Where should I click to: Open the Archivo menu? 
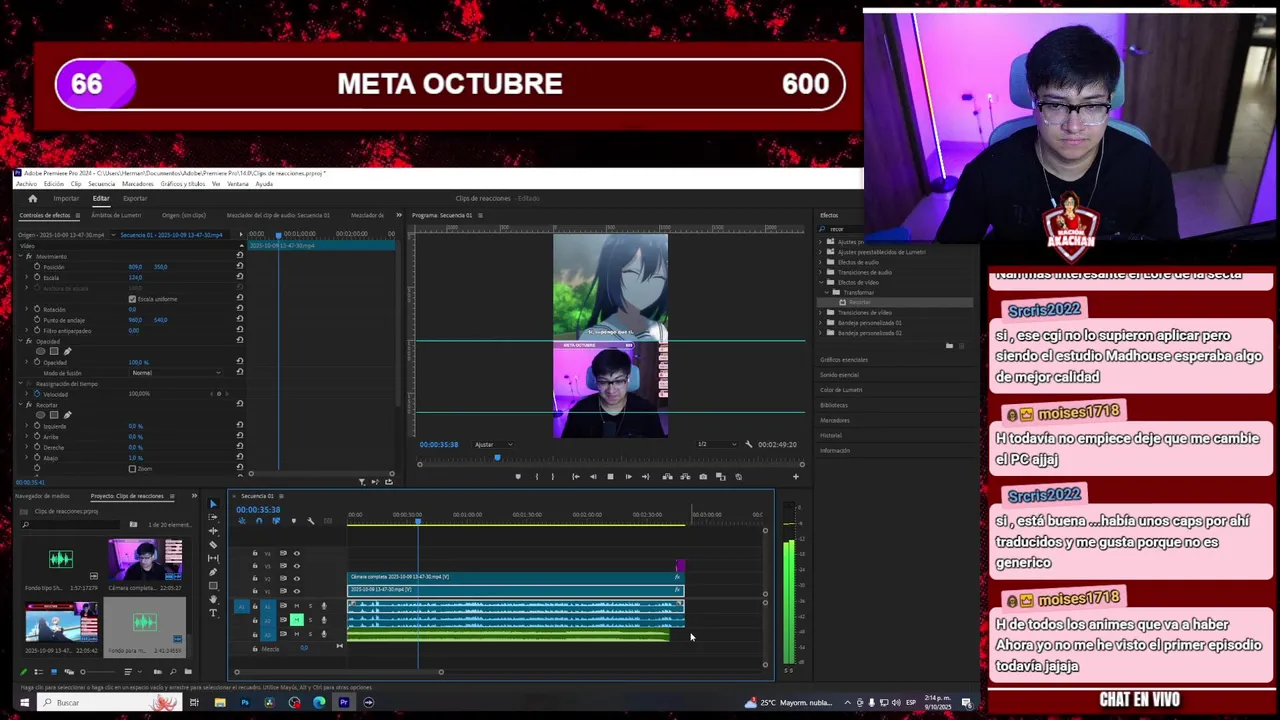tap(26, 184)
